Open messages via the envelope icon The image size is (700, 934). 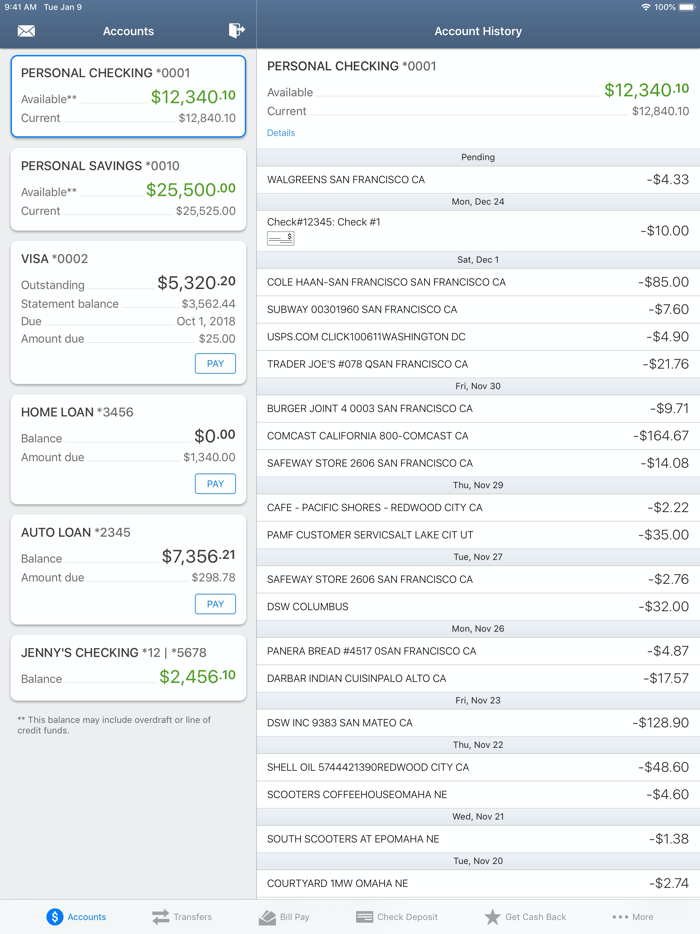pos(25,31)
